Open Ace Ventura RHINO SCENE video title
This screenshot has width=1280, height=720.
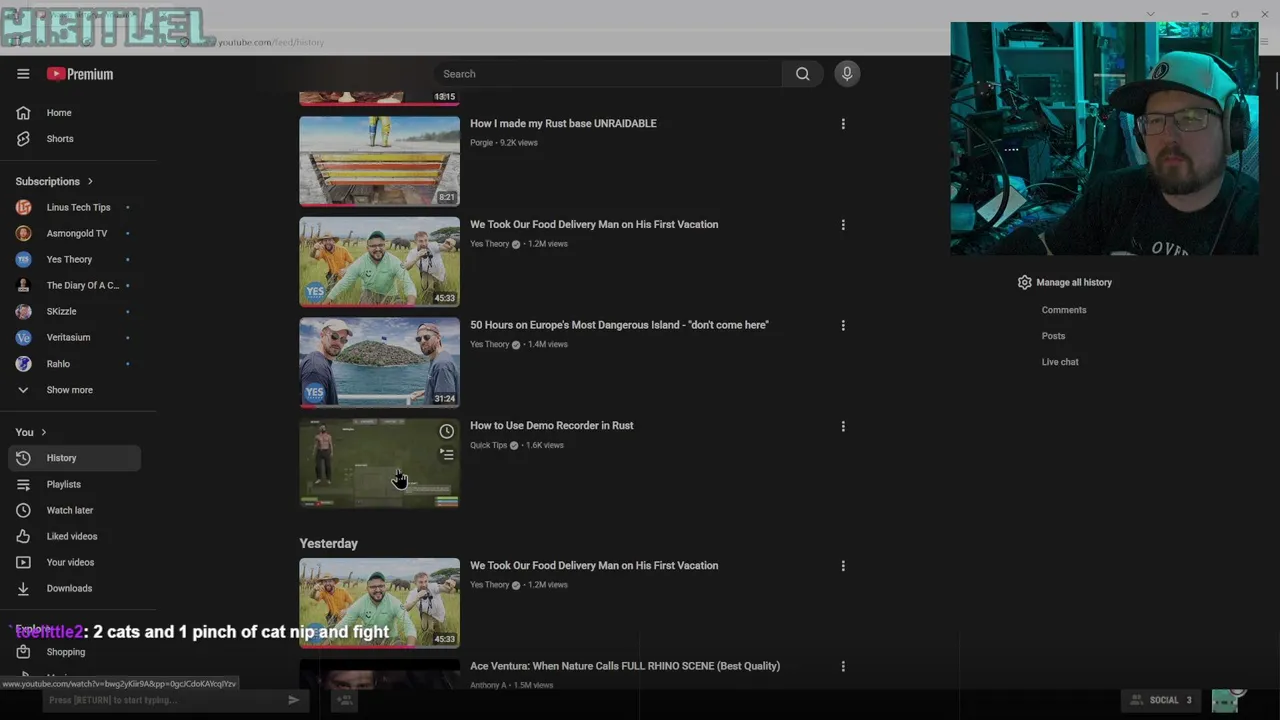point(625,666)
